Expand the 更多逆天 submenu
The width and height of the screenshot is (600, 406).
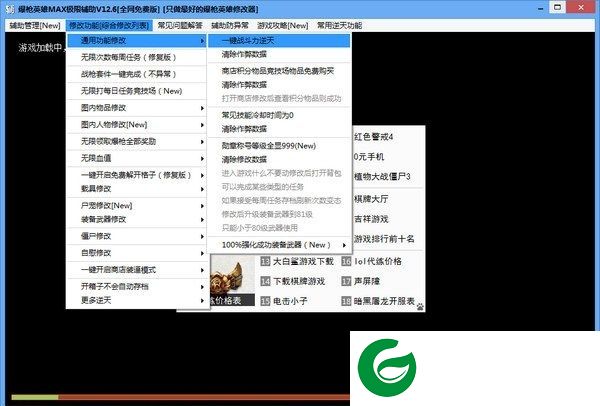[137, 300]
